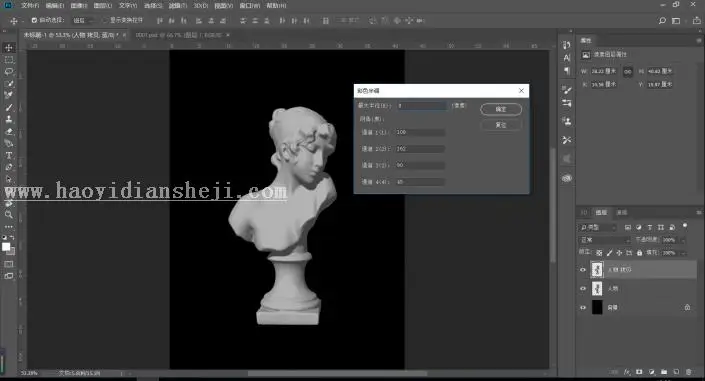The width and height of the screenshot is (705, 381).
Task: Click the lower cancel button in dialog
Action: click(x=501, y=125)
